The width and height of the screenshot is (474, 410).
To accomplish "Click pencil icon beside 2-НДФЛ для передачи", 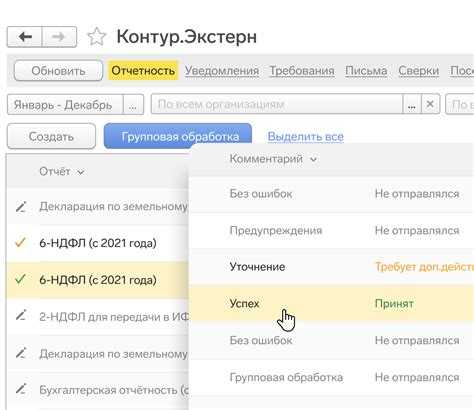I will pos(21,315).
